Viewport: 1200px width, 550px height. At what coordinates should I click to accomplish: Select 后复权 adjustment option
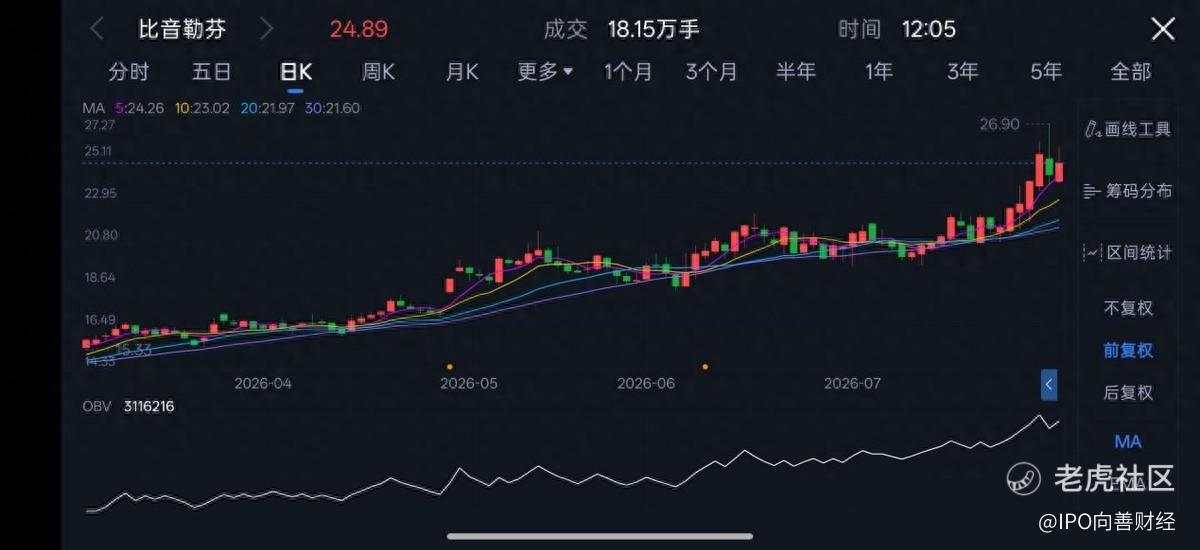(1128, 392)
